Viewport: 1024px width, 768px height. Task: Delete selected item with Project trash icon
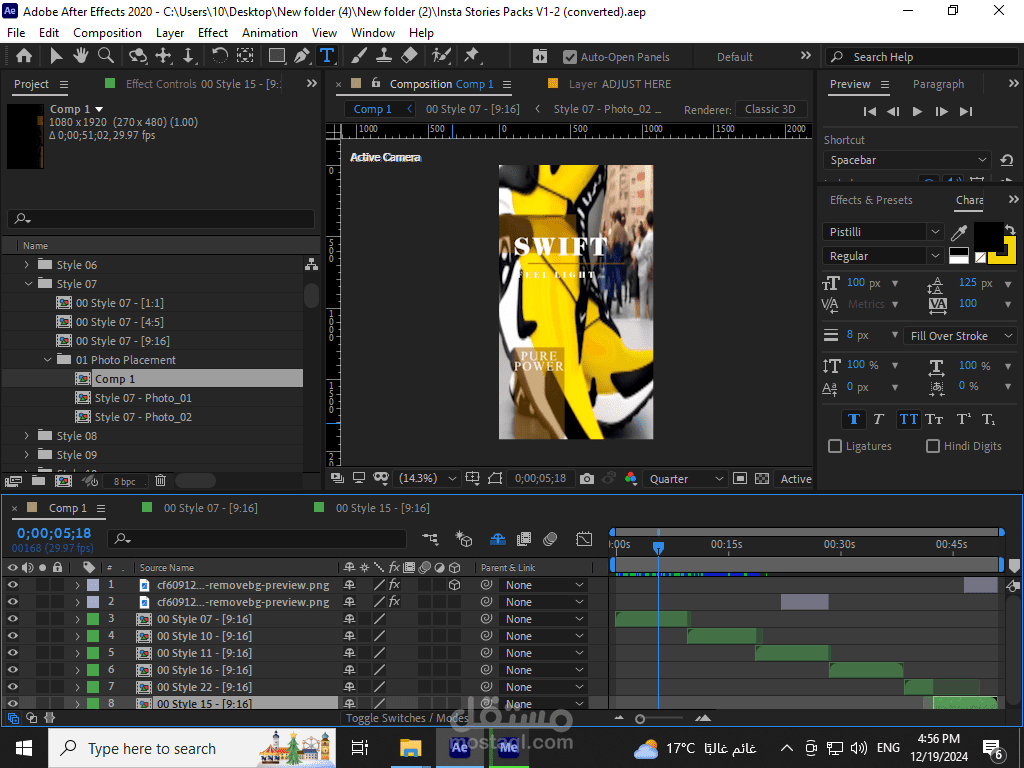pyautogui.click(x=161, y=481)
